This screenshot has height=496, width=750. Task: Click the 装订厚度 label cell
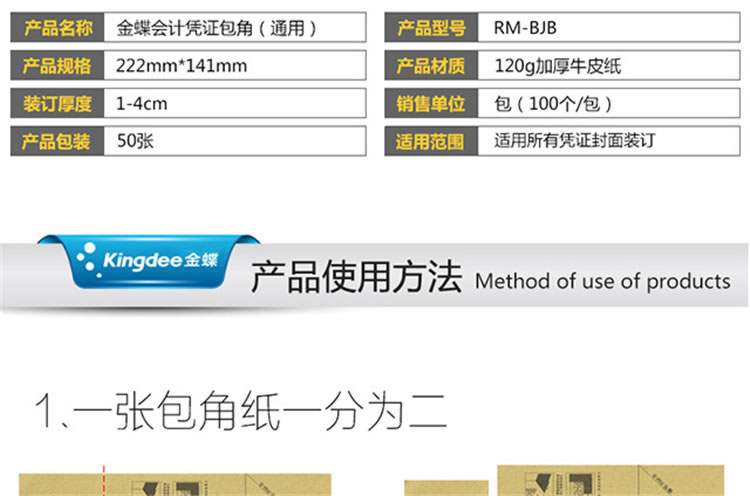(57, 103)
